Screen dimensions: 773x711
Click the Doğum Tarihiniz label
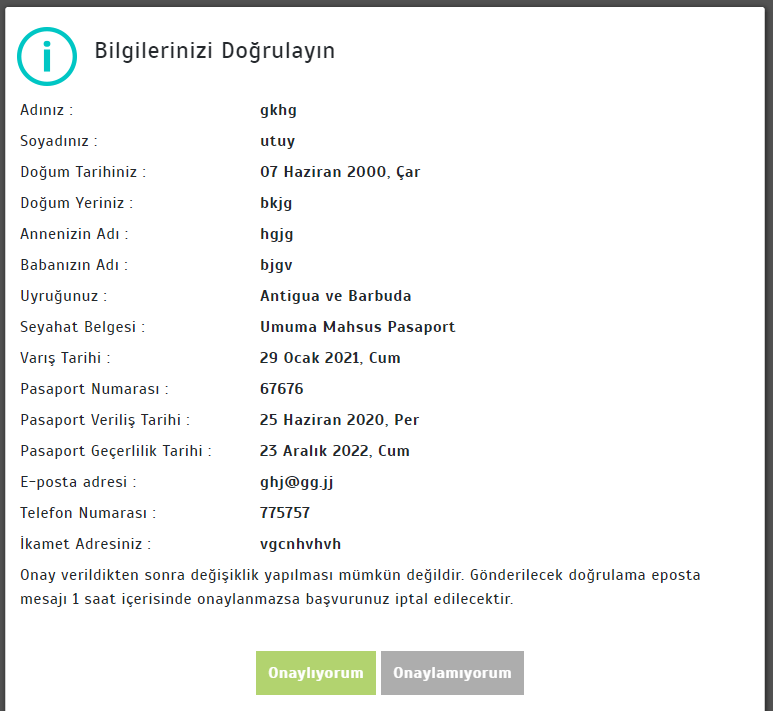[x=83, y=172]
